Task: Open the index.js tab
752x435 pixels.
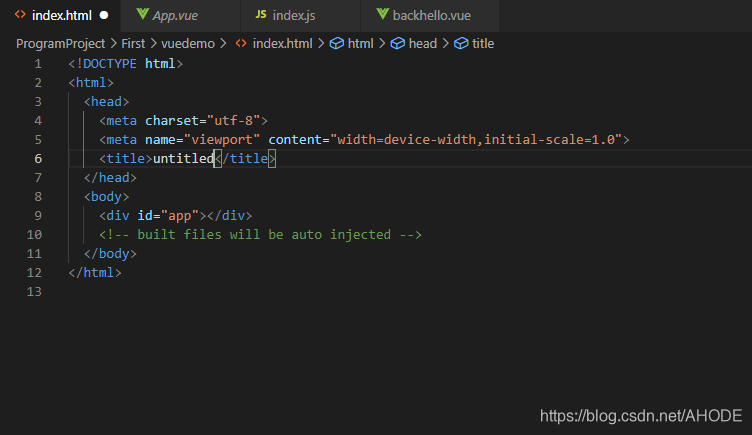Action: coord(300,15)
